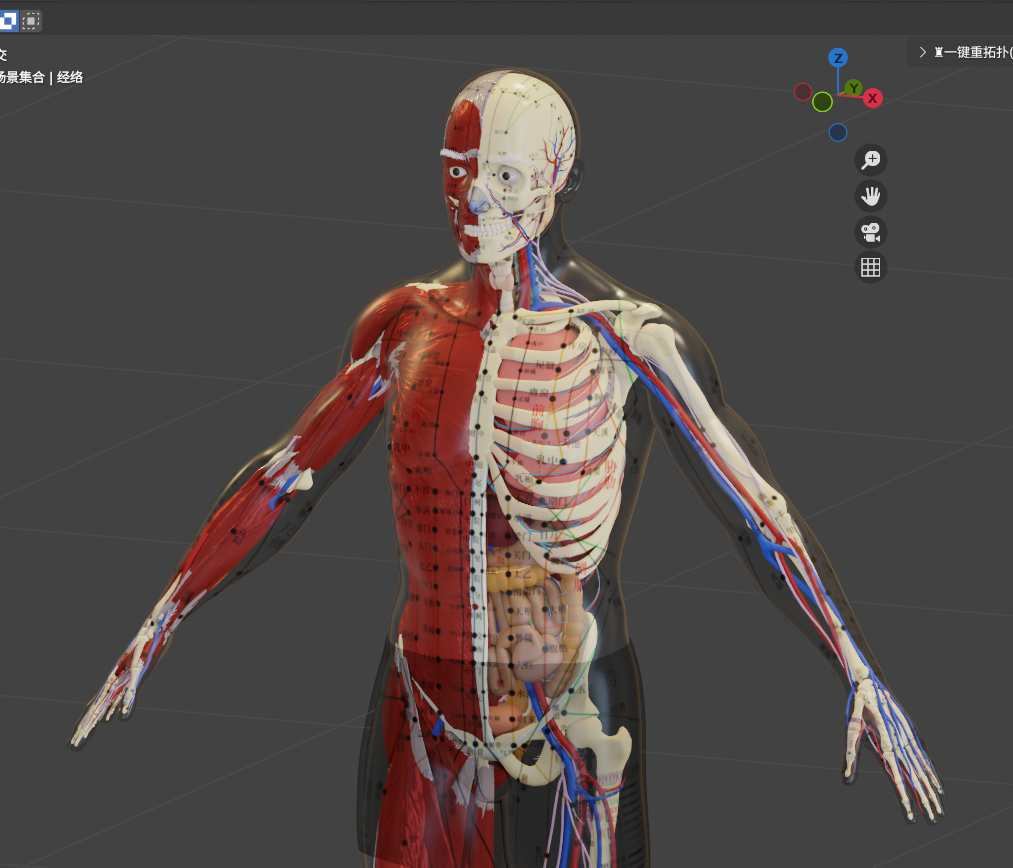Choose the dashed-square selection mode icon
Image resolution: width=1013 pixels, height=868 pixels.
pos(32,19)
